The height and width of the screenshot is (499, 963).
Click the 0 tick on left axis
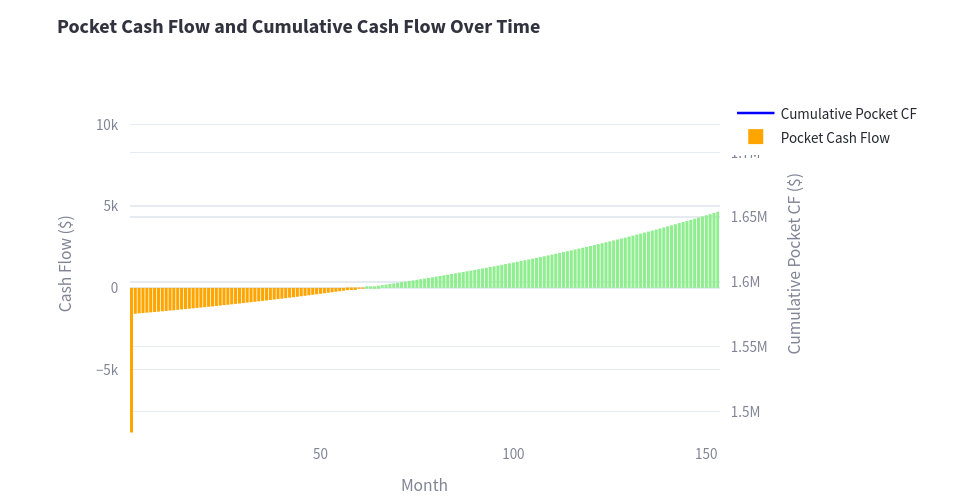pyautogui.click(x=114, y=288)
